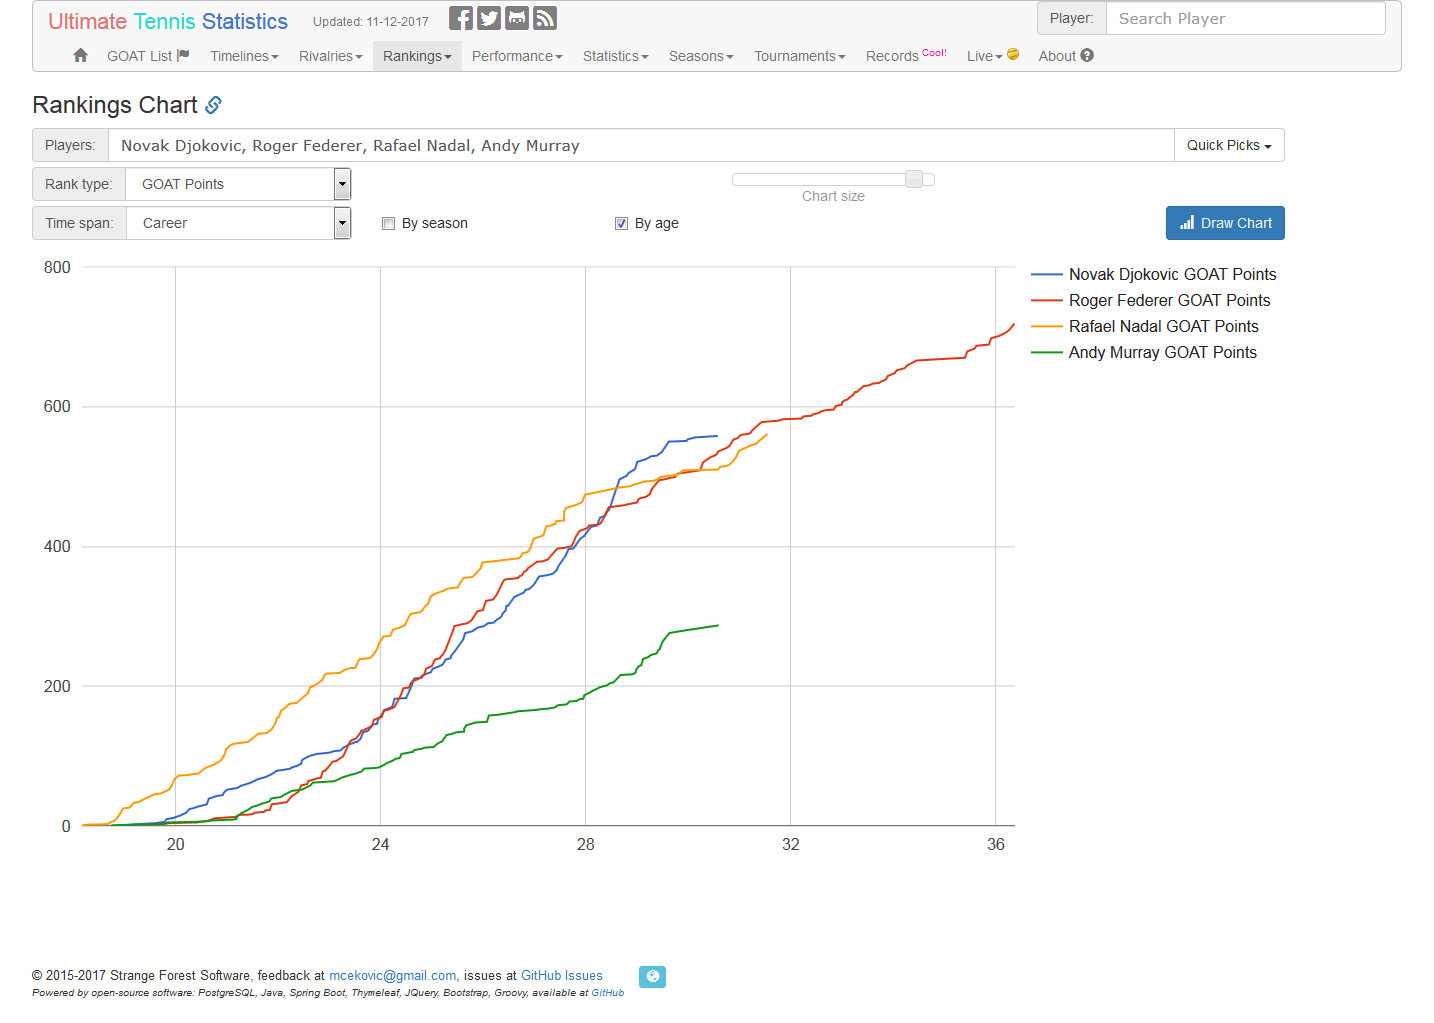Click the Players names input field
The height and width of the screenshot is (1023, 1434).
(641, 145)
